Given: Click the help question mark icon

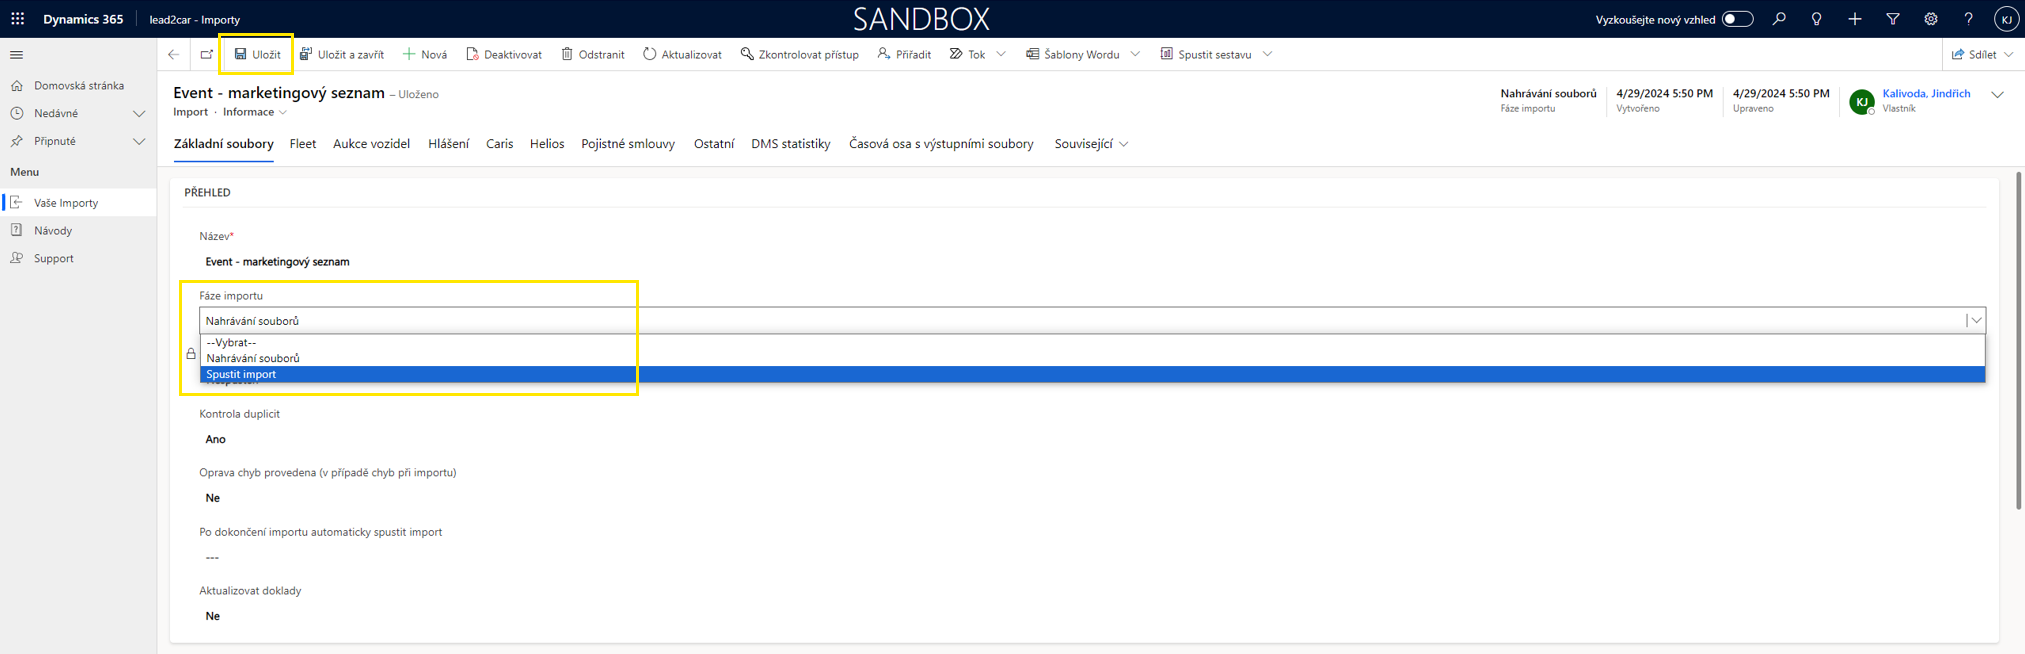Looking at the screenshot, I should click(x=1968, y=19).
